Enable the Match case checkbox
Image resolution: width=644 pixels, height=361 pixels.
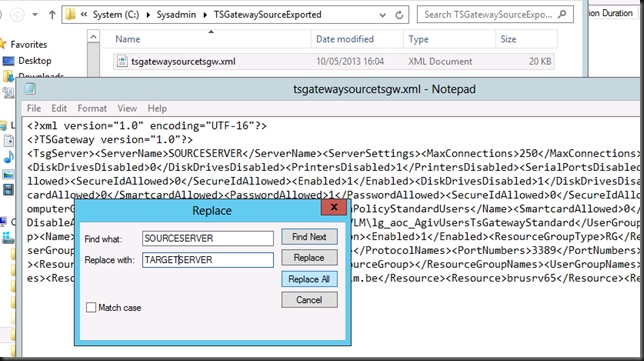[91, 307]
